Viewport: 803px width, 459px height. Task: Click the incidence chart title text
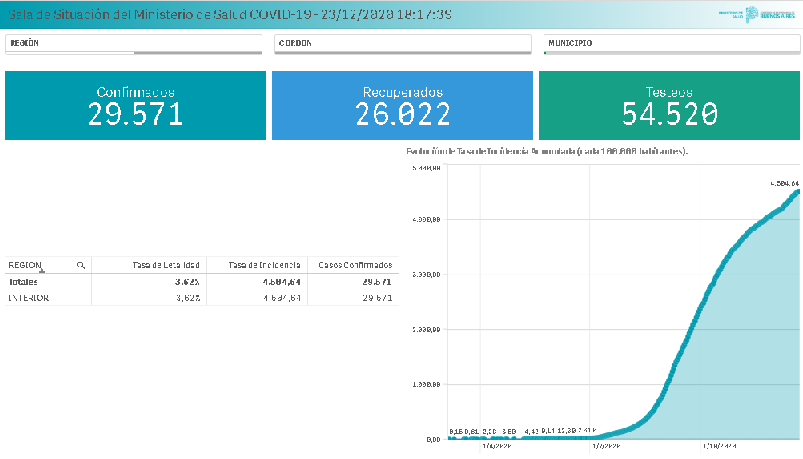coord(547,151)
